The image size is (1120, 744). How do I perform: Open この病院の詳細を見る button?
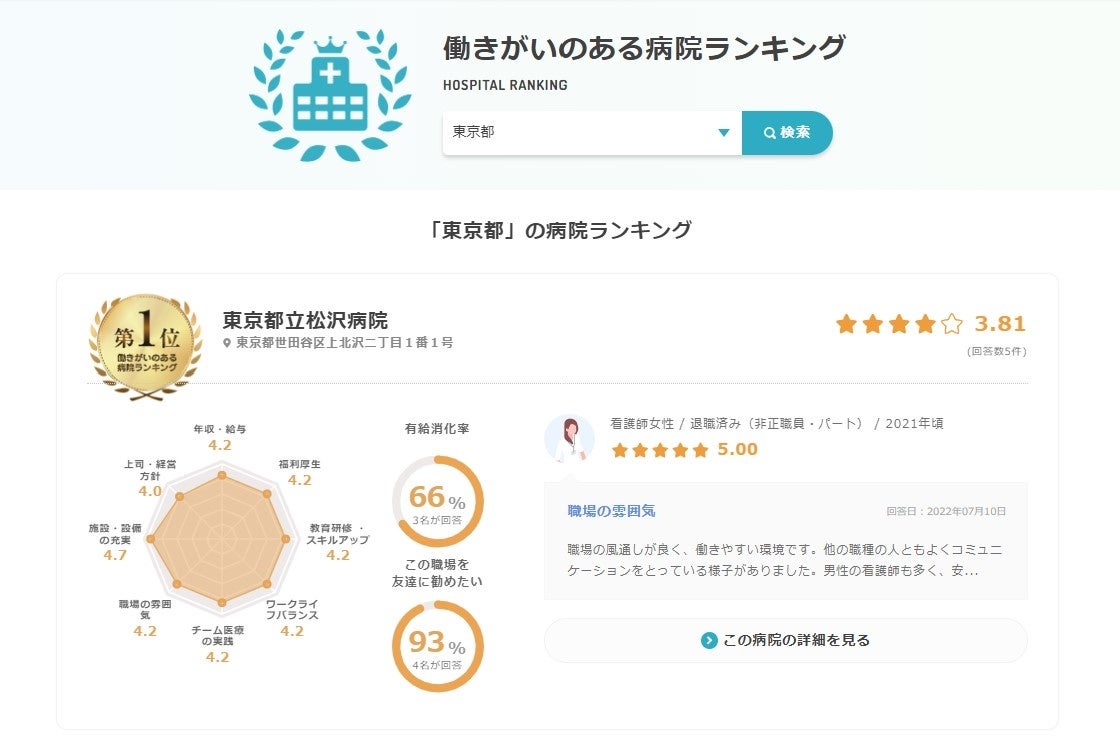click(785, 640)
